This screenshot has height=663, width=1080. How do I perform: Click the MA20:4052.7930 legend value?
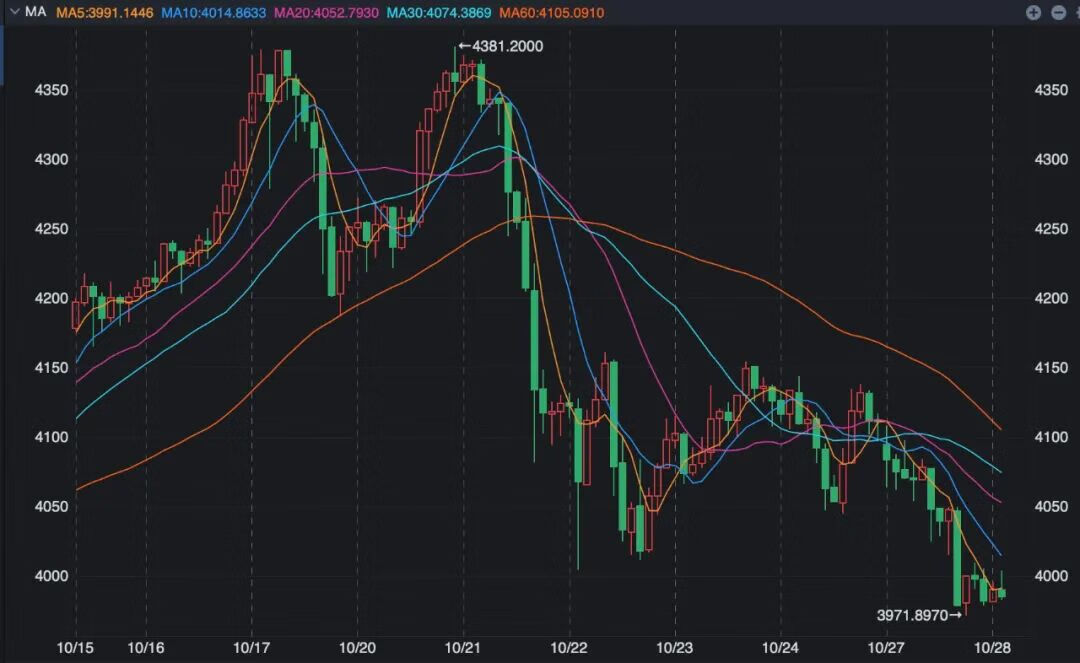(x=326, y=12)
